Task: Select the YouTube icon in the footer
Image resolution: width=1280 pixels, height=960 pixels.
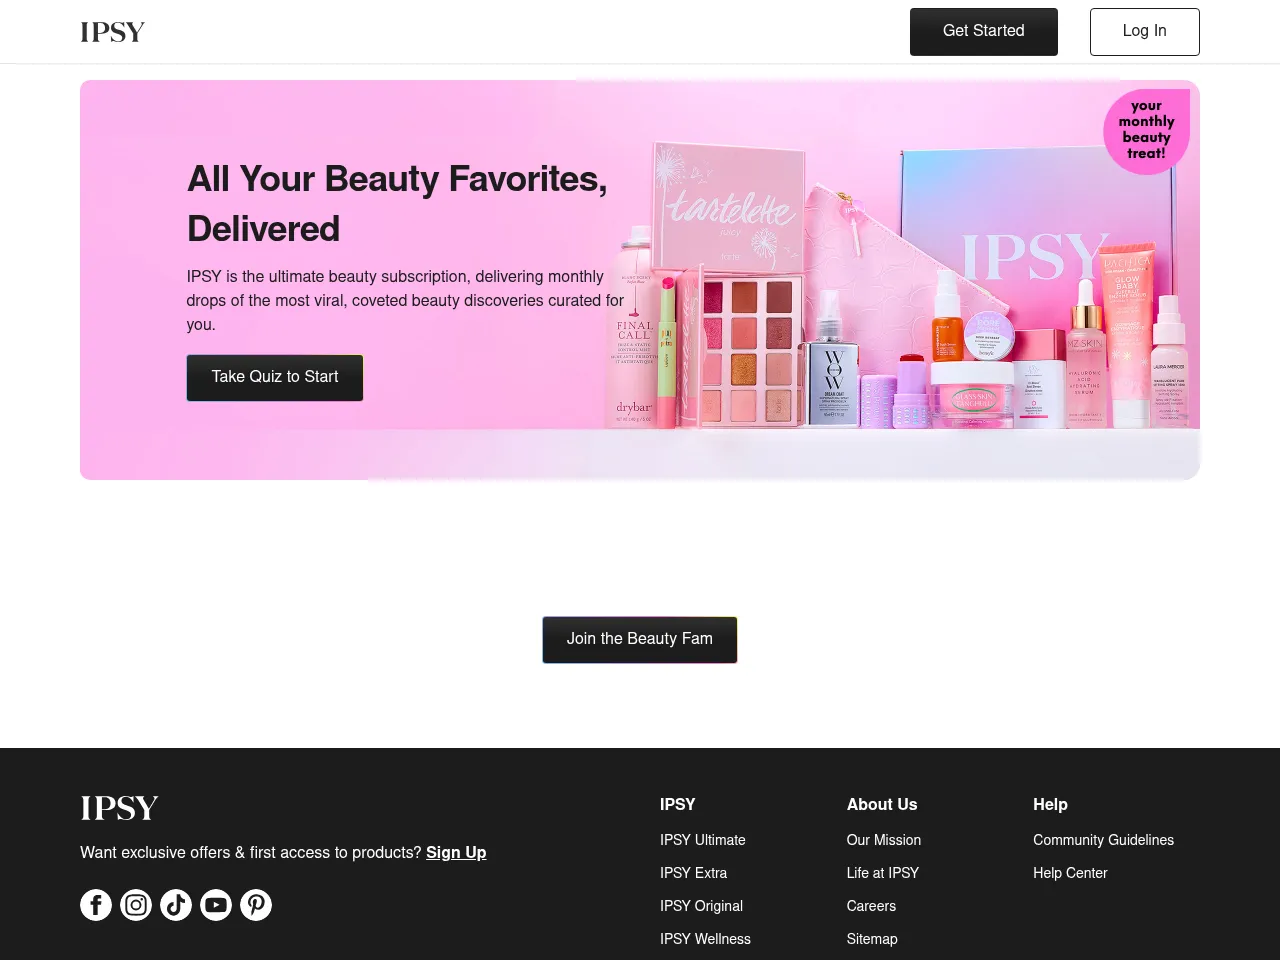Action: coord(216,904)
